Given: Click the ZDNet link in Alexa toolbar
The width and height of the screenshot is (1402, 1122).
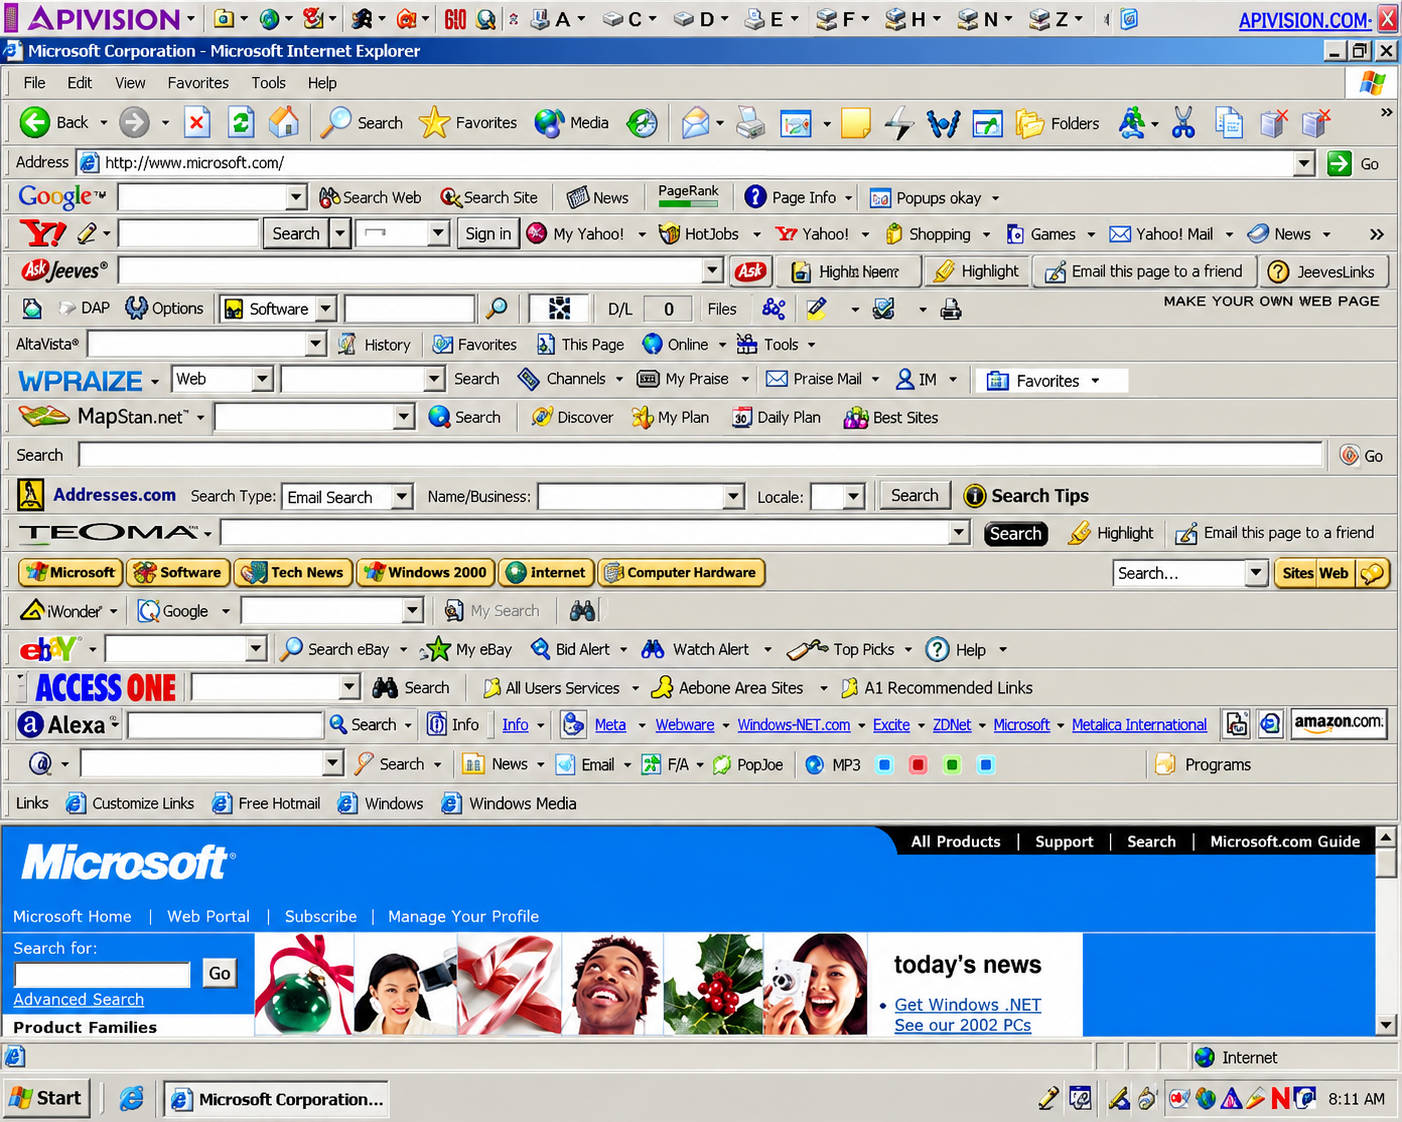Looking at the screenshot, I should click(x=952, y=725).
